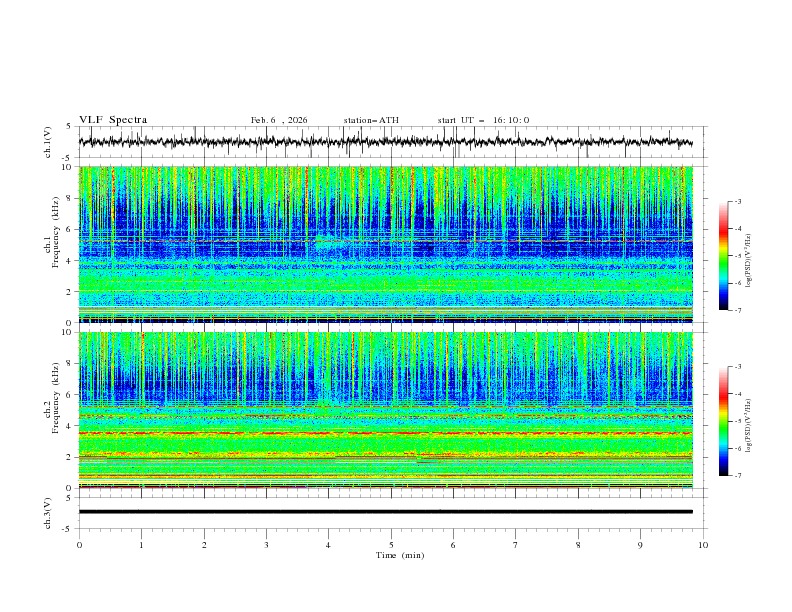Click the upper PSD colorbar beside the ch.1 spectrogram
Image resolution: width=792 pixels, height=612 pixels.
(723, 256)
